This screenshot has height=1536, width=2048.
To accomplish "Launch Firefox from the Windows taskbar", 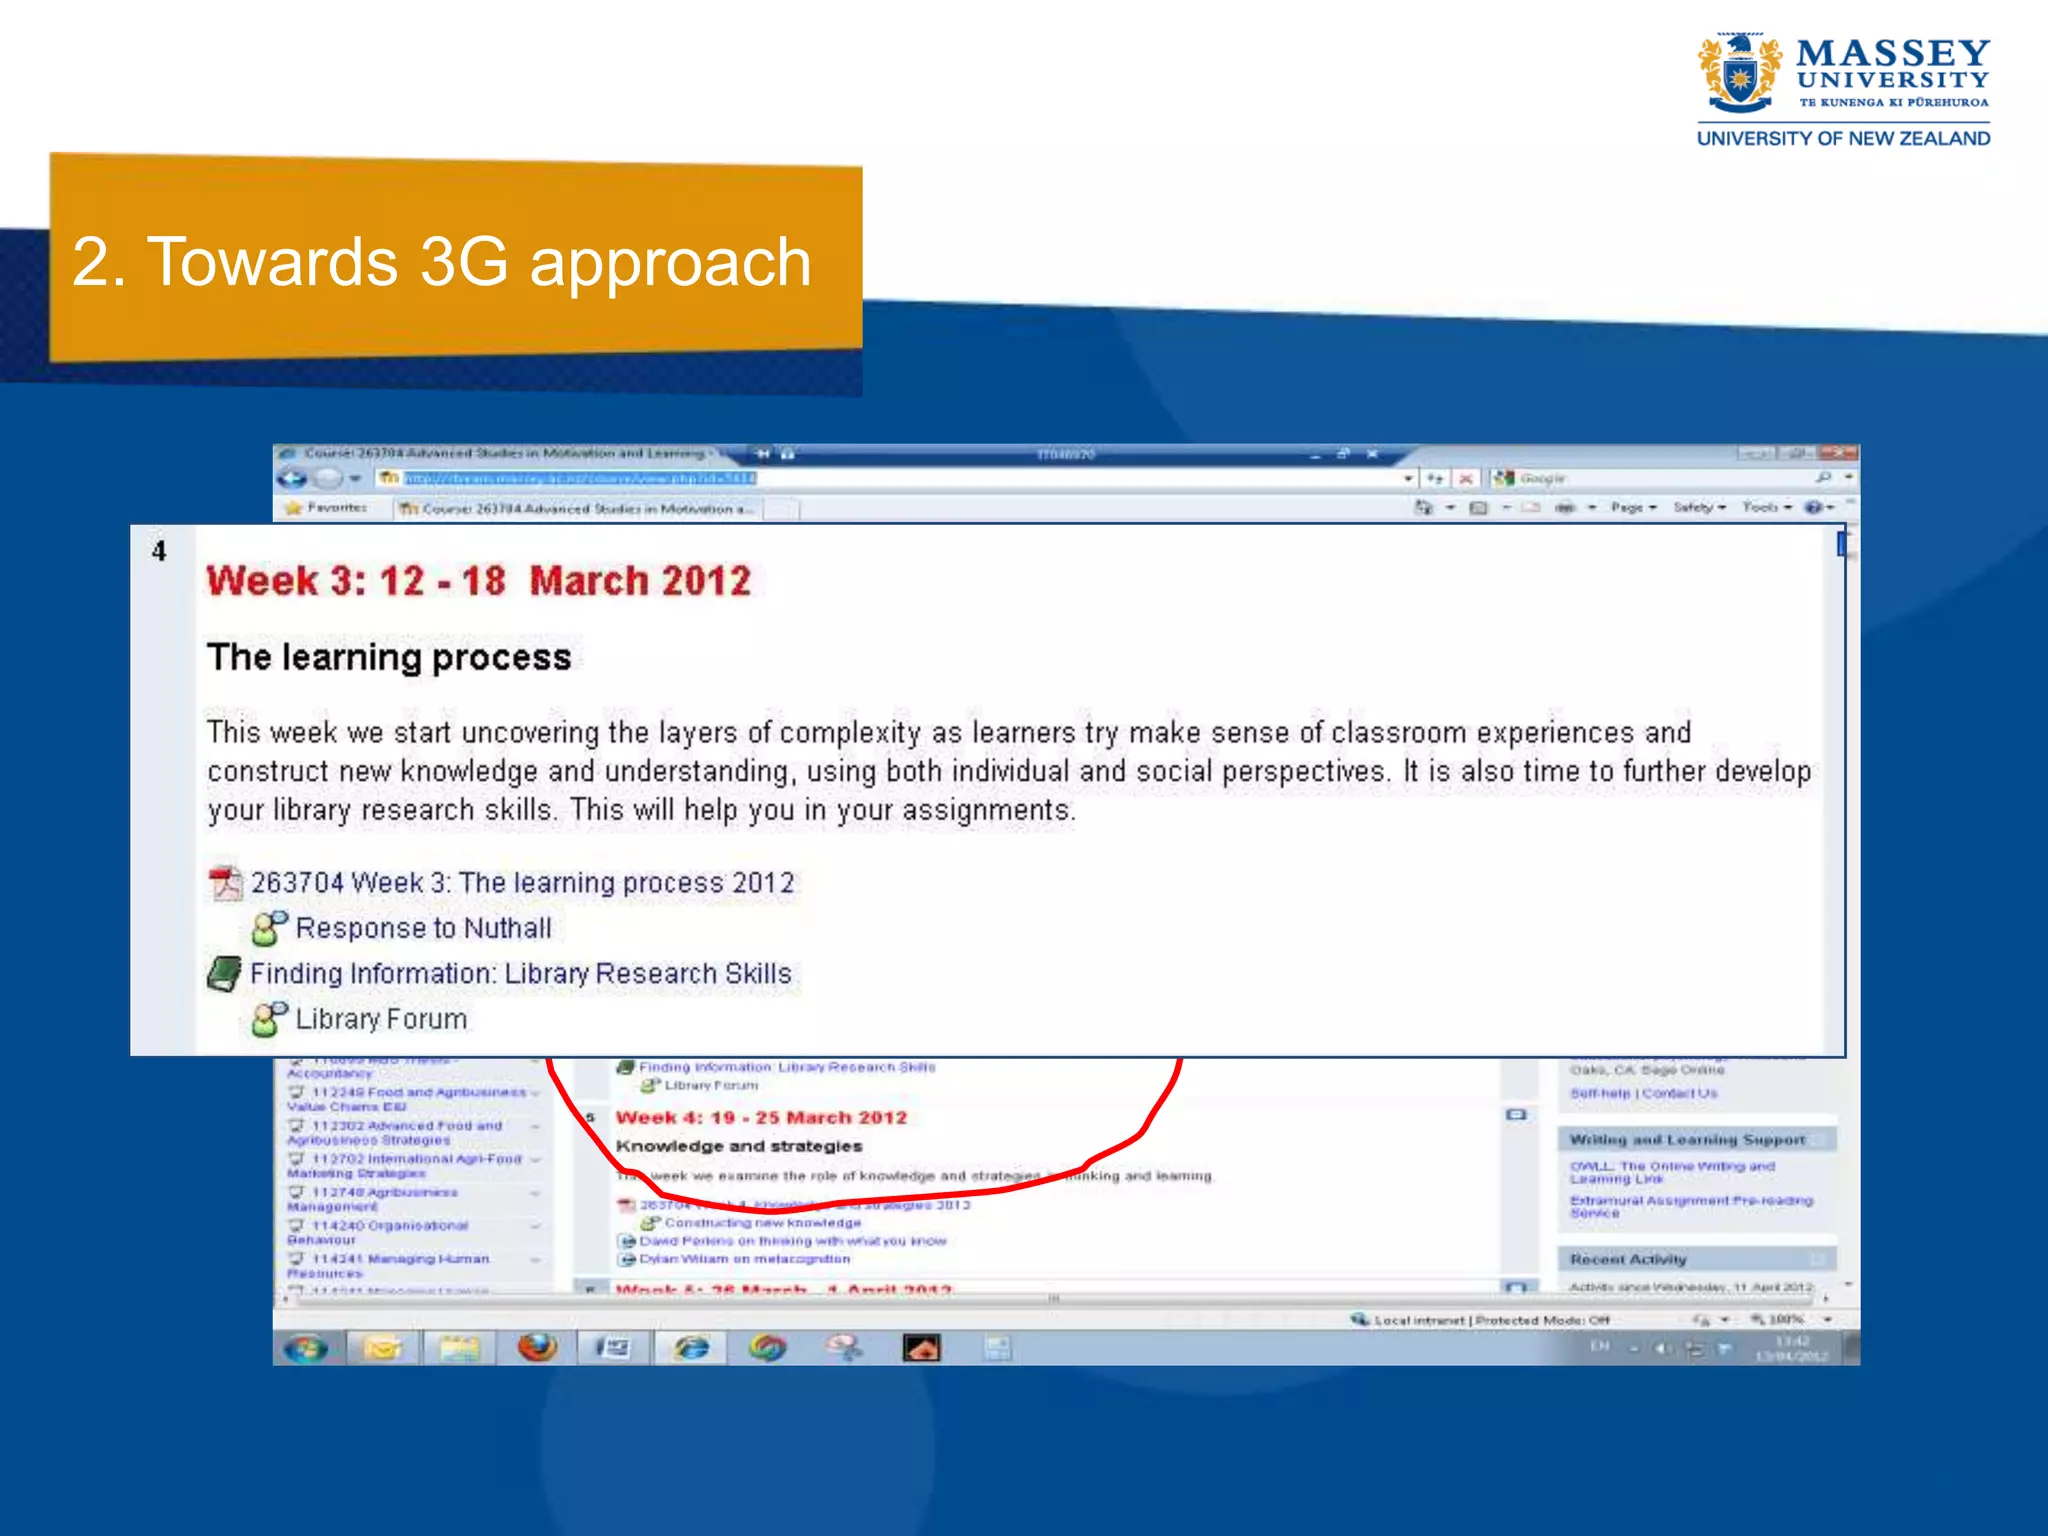I will pos(537,1348).
